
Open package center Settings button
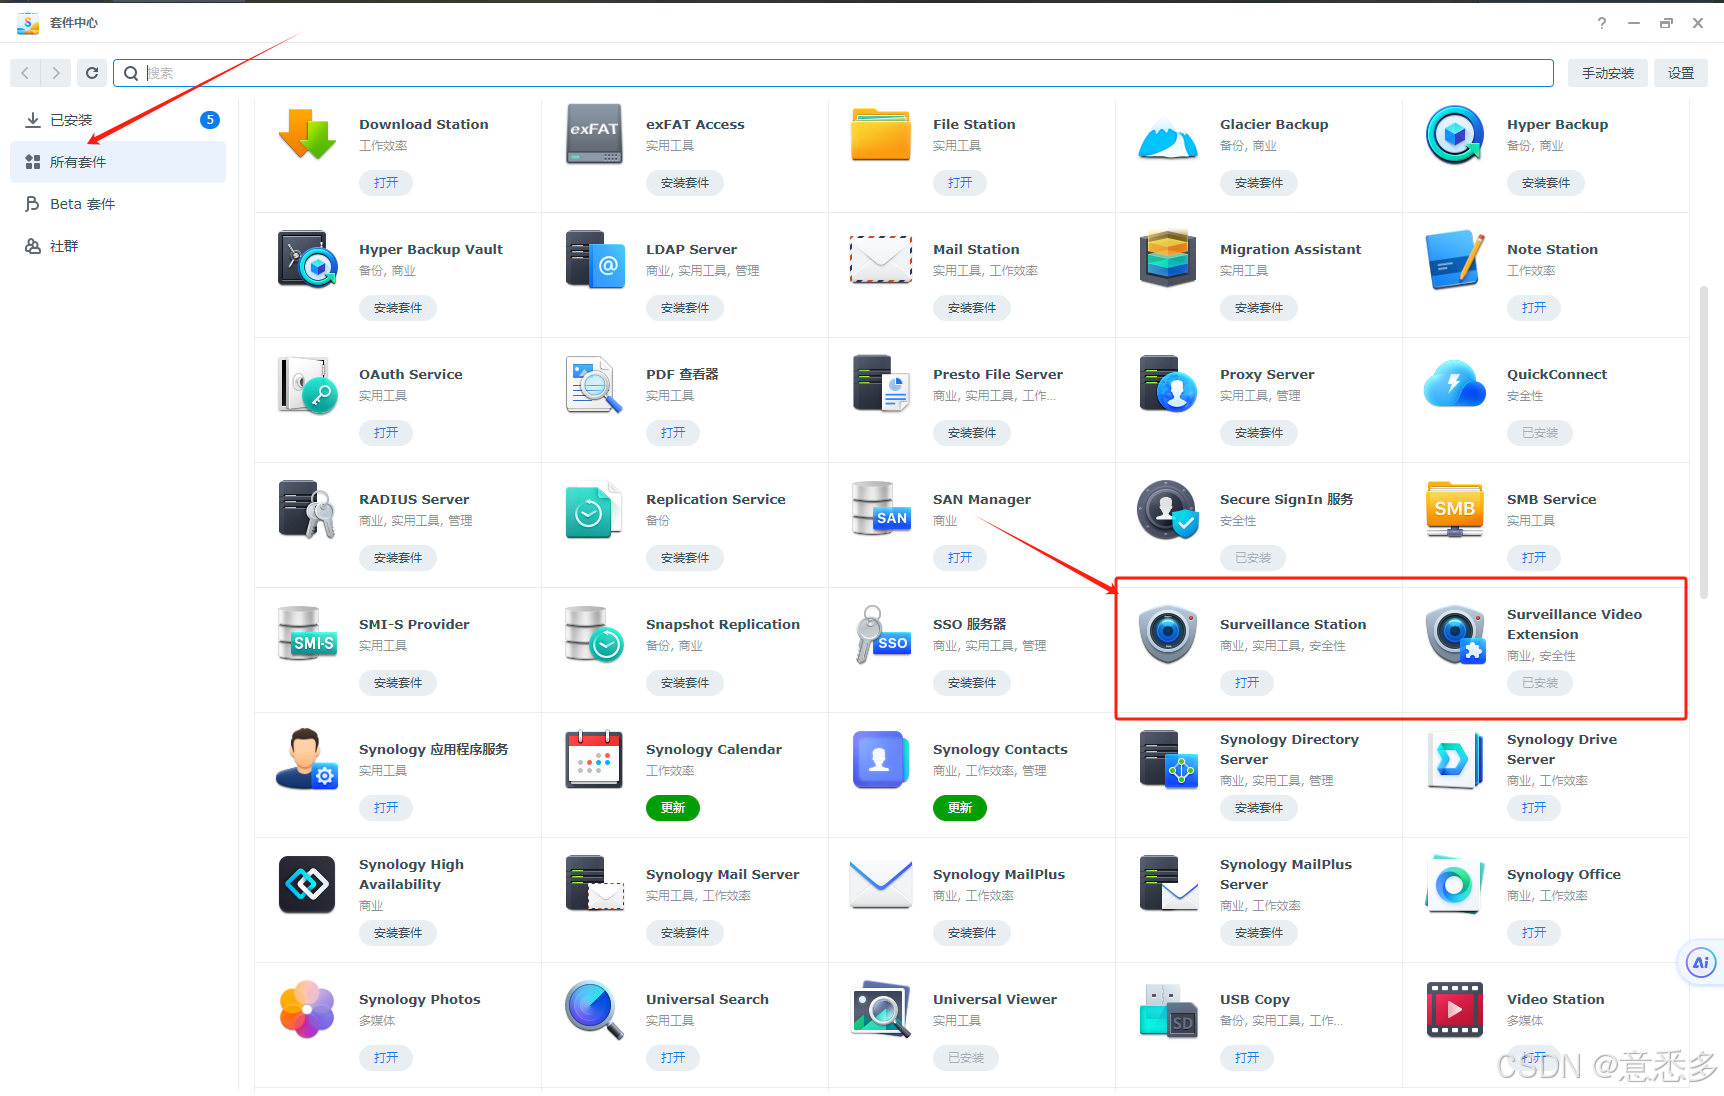click(x=1681, y=73)
